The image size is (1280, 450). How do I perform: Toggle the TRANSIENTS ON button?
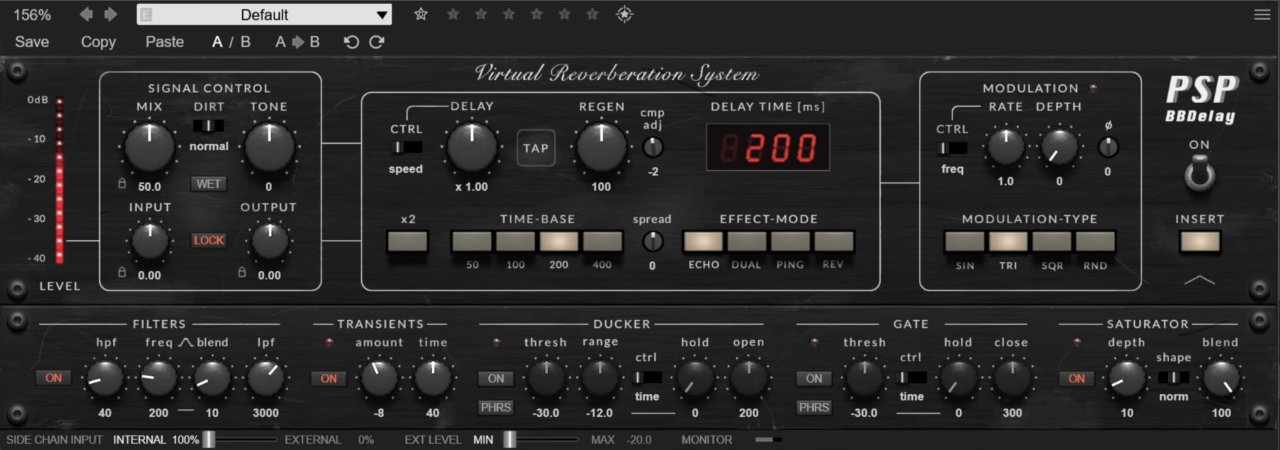[x=328, y=378]
